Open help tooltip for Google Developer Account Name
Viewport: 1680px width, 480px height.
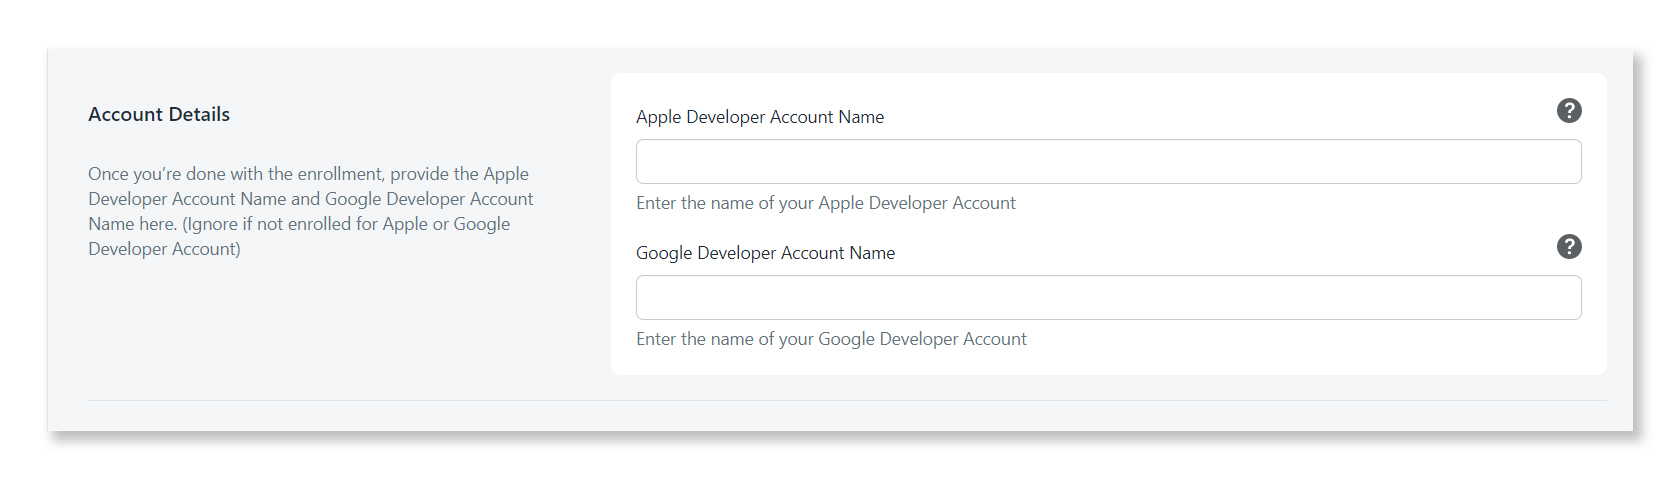tap(1569, 247)
